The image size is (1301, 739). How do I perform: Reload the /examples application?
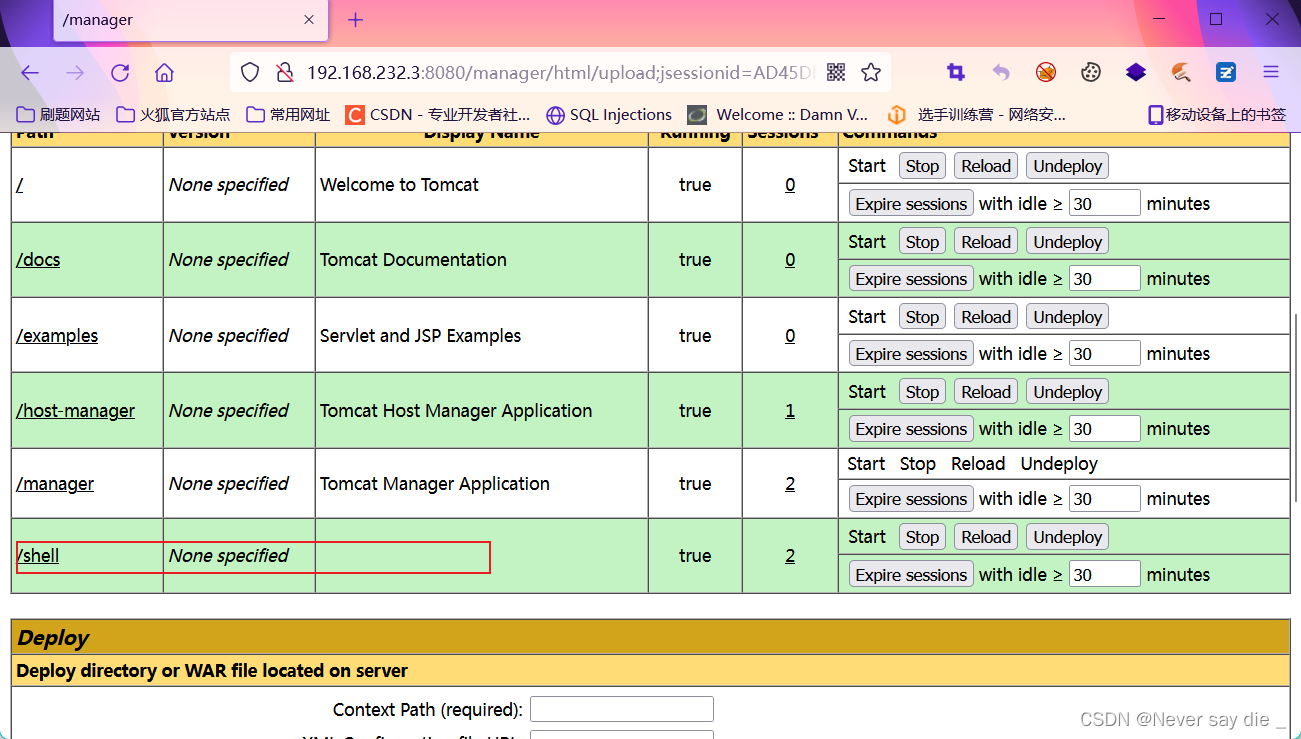coord(986,317)
